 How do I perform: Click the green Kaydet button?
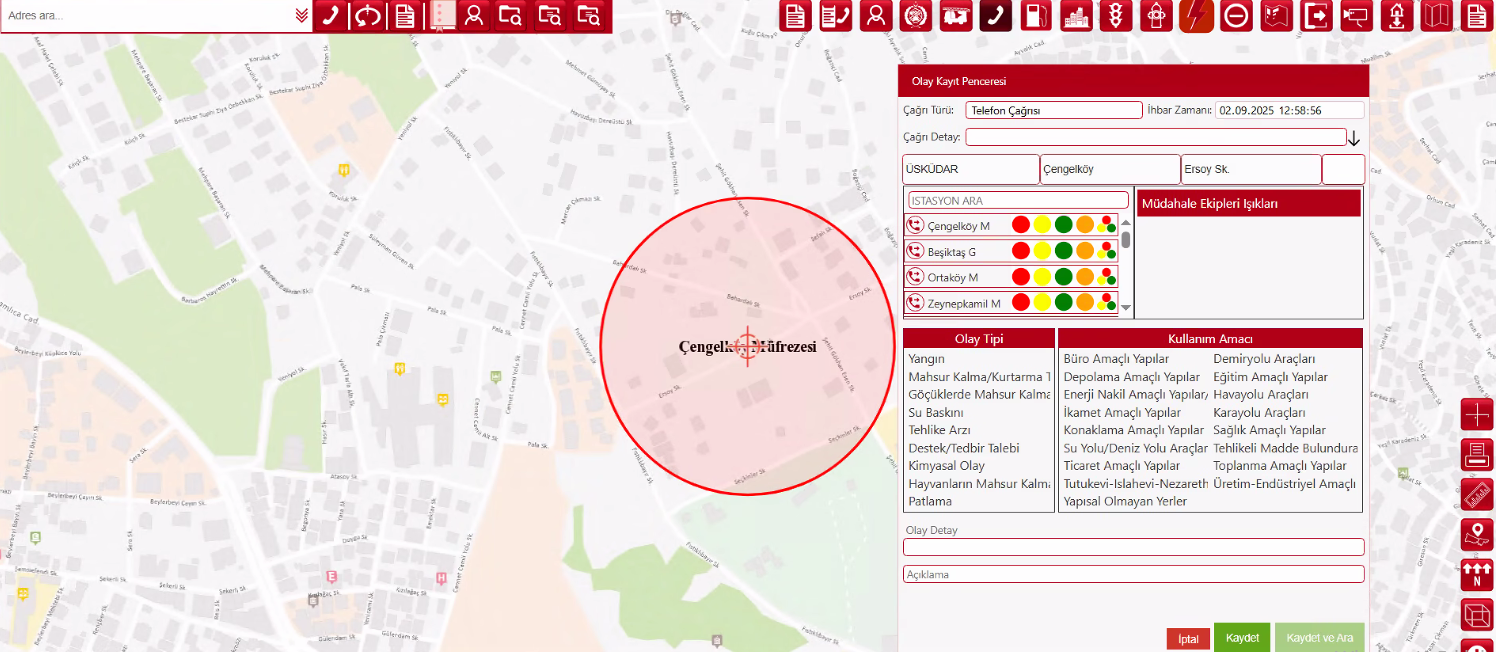pos(1242,637)
